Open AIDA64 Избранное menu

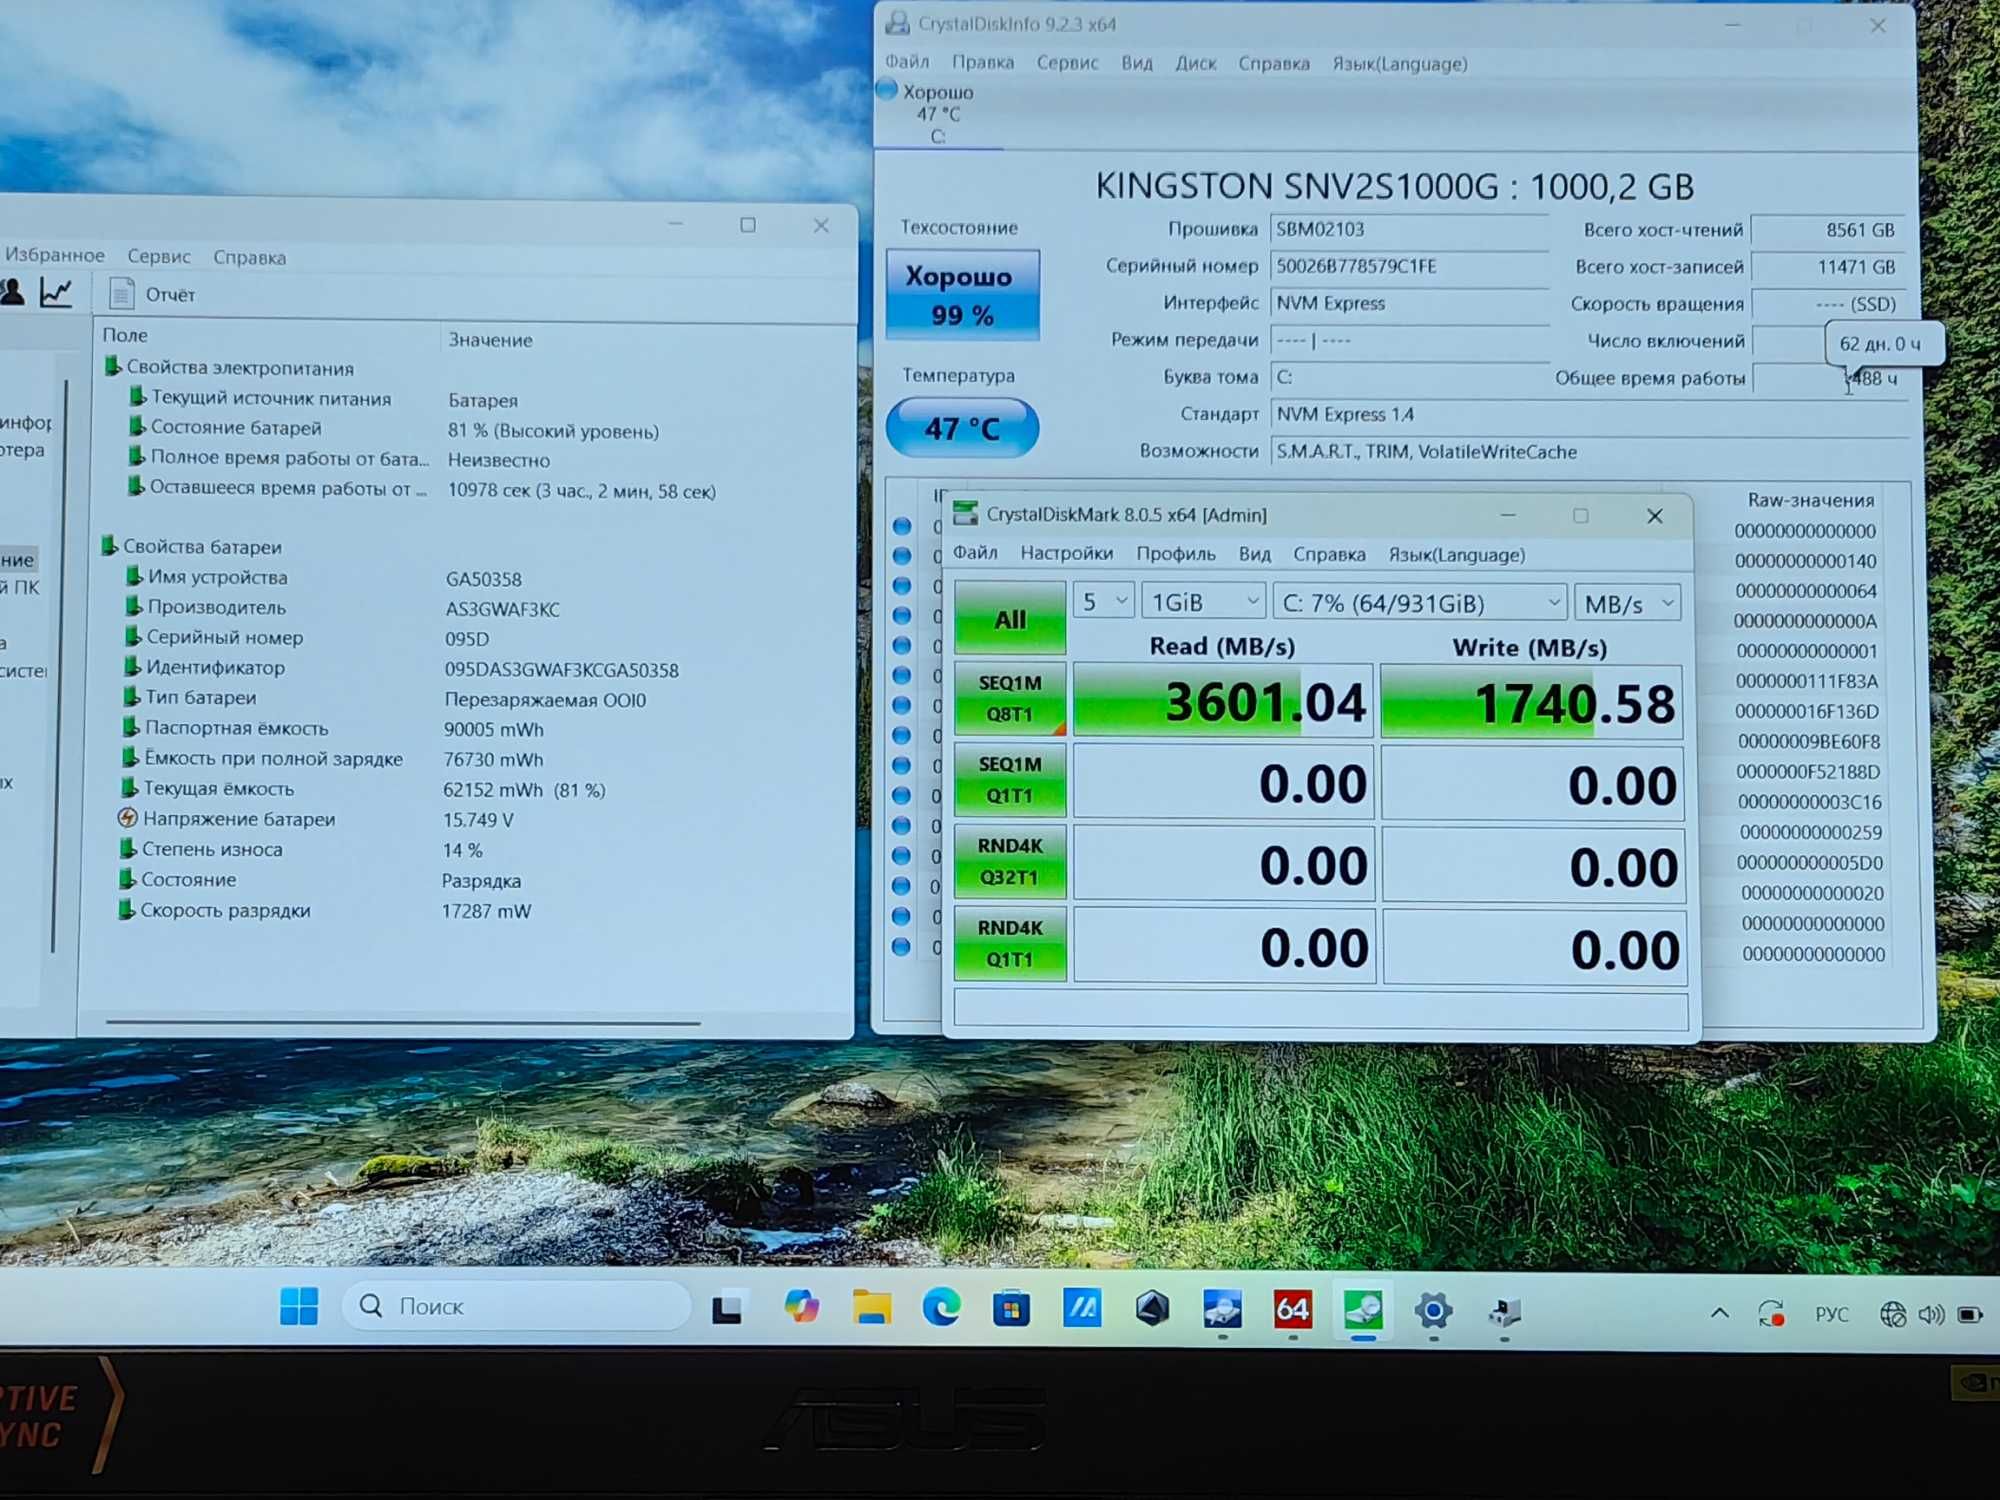point(54,255)
